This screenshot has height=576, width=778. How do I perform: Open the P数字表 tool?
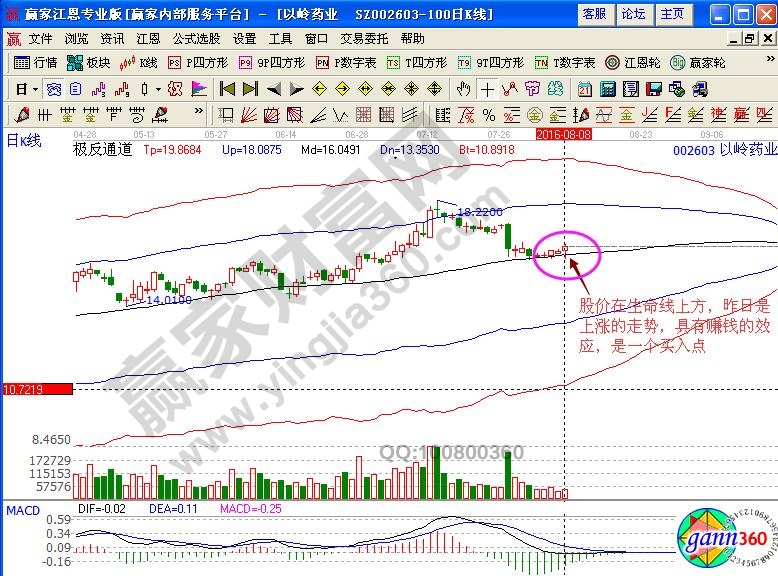(x=346, y=63)
